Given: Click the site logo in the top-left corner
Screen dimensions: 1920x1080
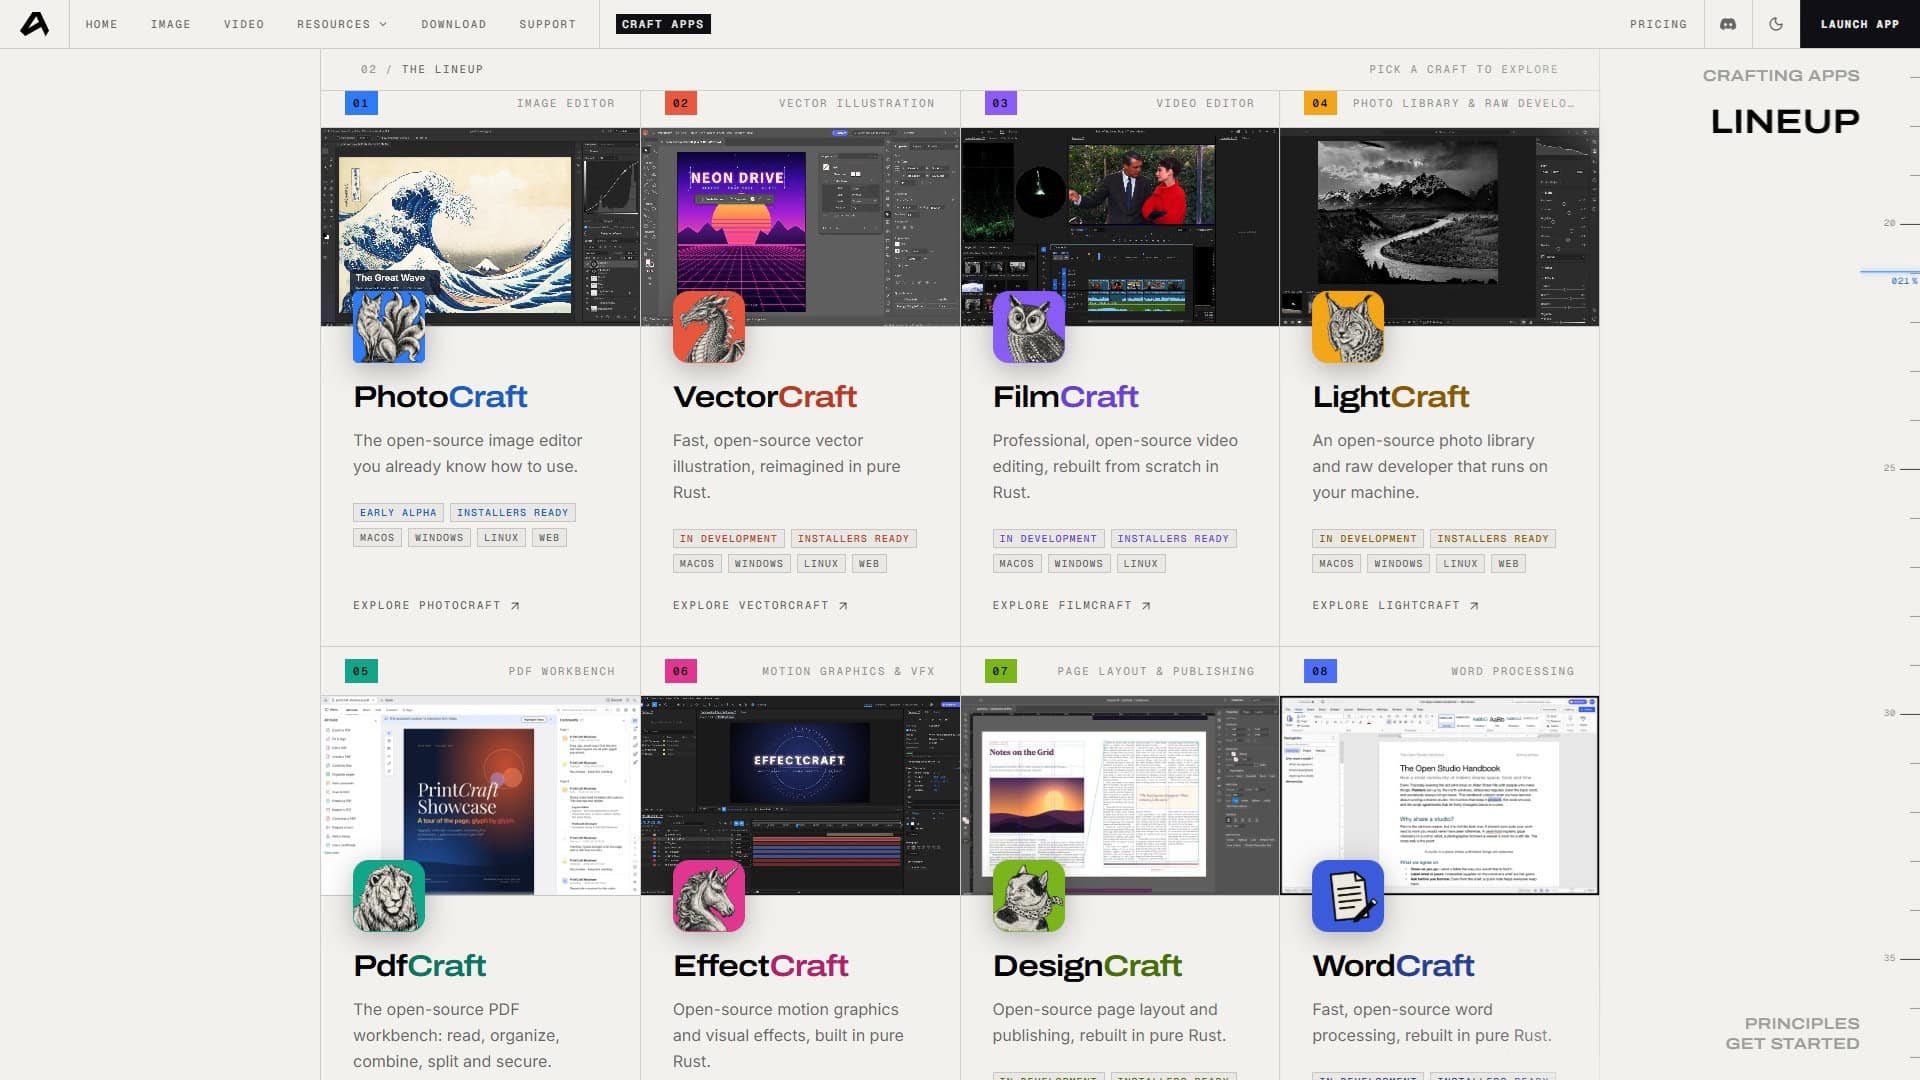Looking at the screenshot, I should [x=34, y=24].
